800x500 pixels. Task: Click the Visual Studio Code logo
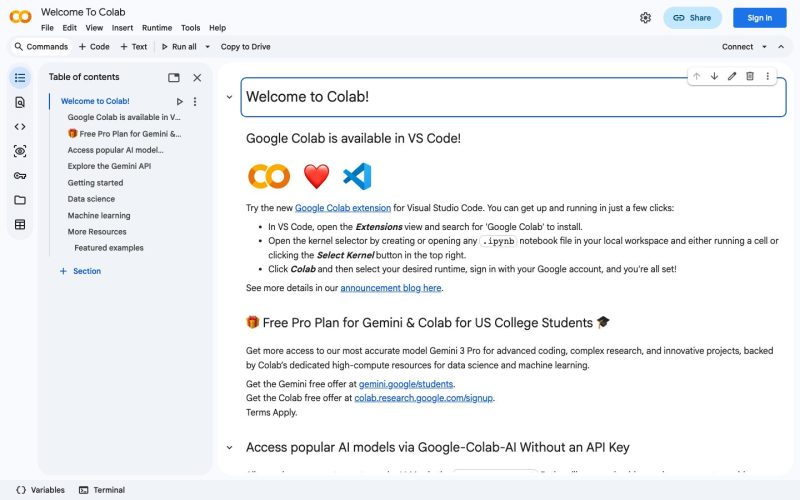pyautogui.click(x=357, y=176)
